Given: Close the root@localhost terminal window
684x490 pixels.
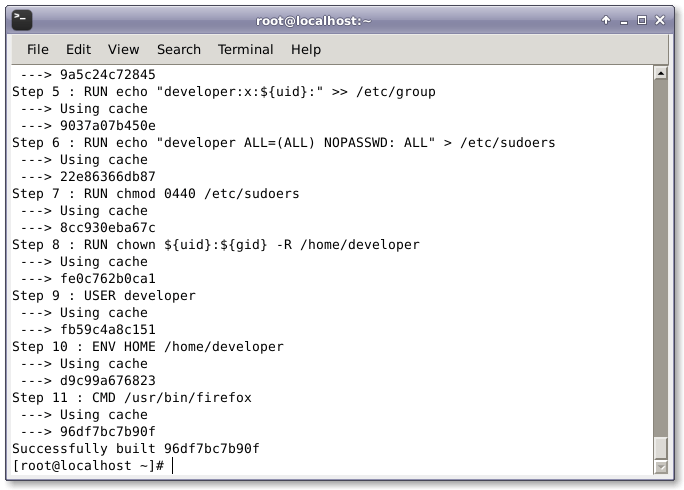Looking at the screenshot, I should coord(661,19).
